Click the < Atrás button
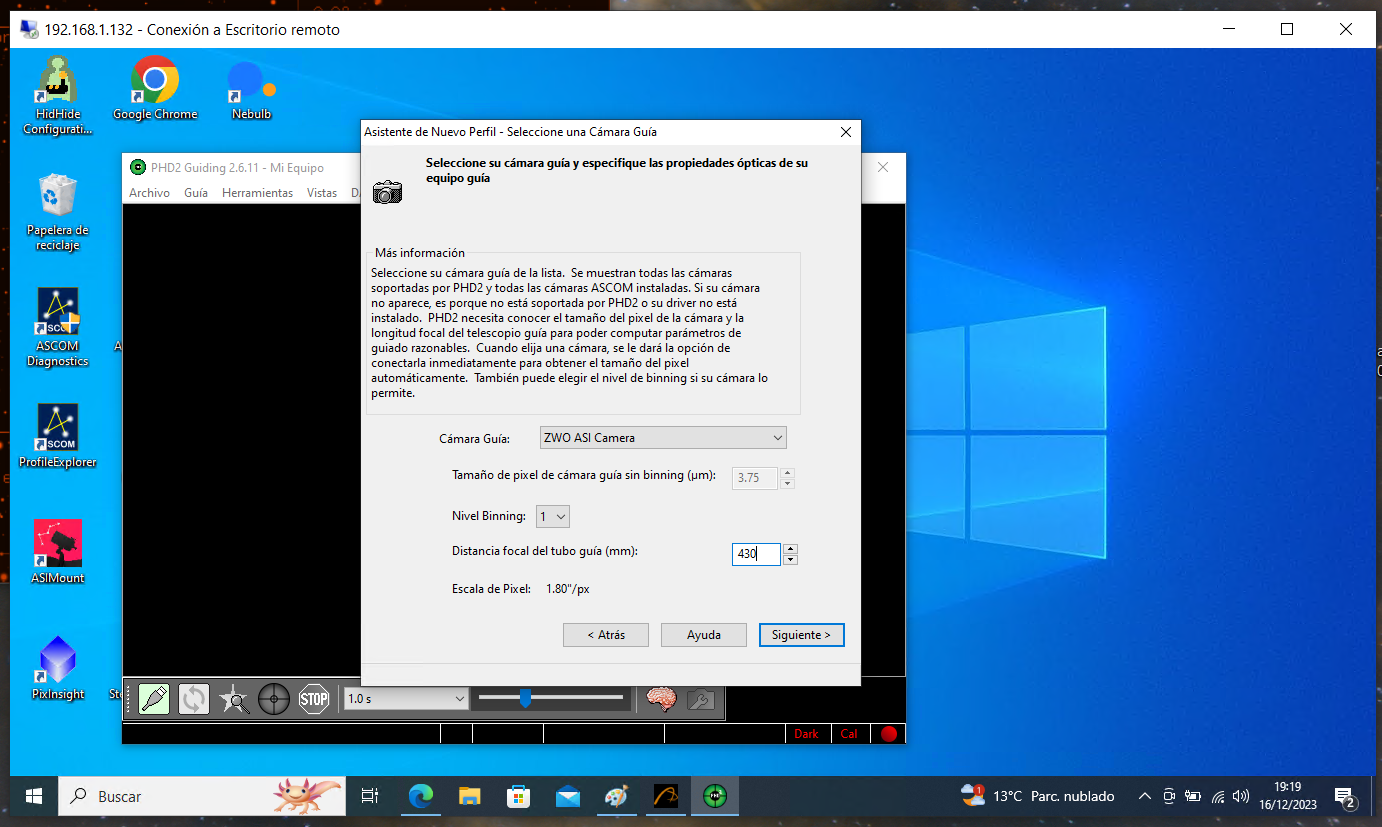This screenshot has height=827, width=1382. tap(605, 635)
